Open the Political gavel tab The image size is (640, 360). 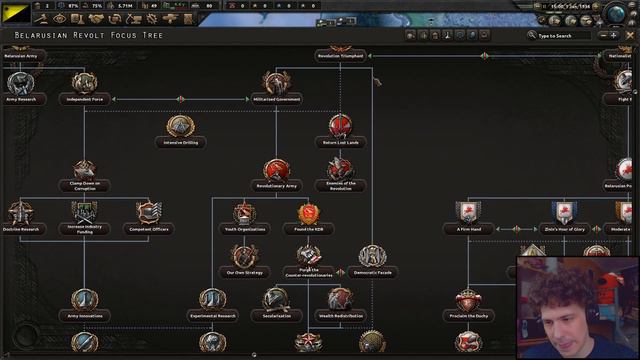click(40, 18)
